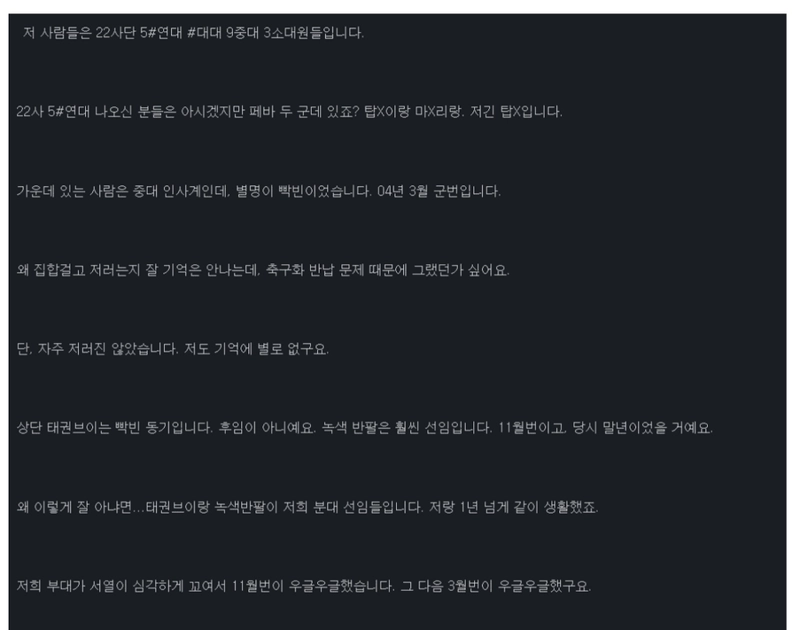The image size is (800, 630).
Task: Click the sentence '저도 기억에 별로 없구요.'
Action: point(256,349)
